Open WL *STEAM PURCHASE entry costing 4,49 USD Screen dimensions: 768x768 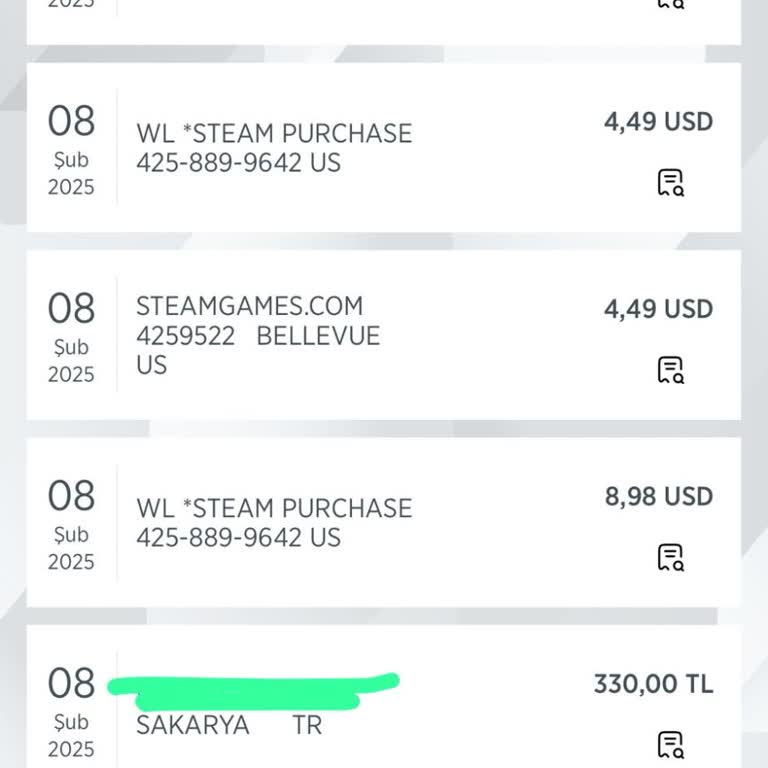pyautogui.click(x=274, y=133)
